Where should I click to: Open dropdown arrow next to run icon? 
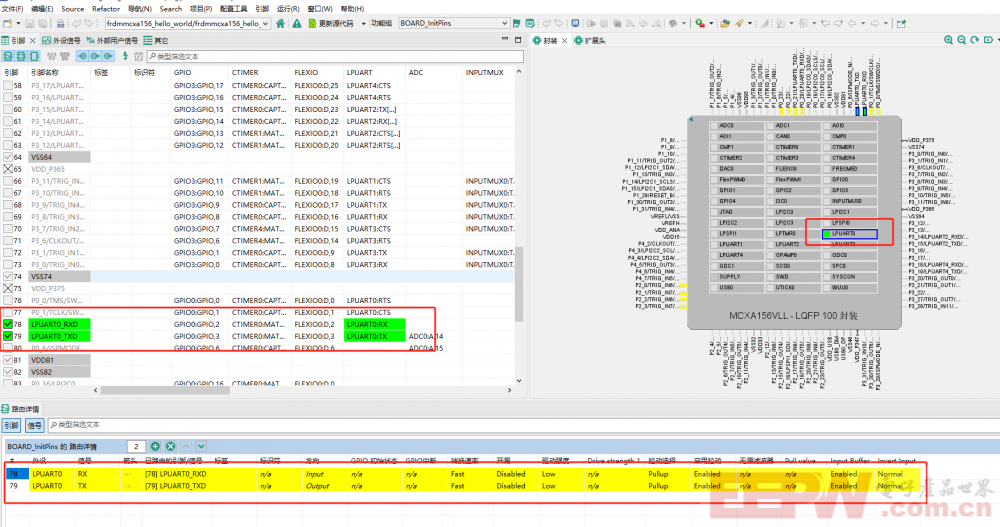click(710, 24)
